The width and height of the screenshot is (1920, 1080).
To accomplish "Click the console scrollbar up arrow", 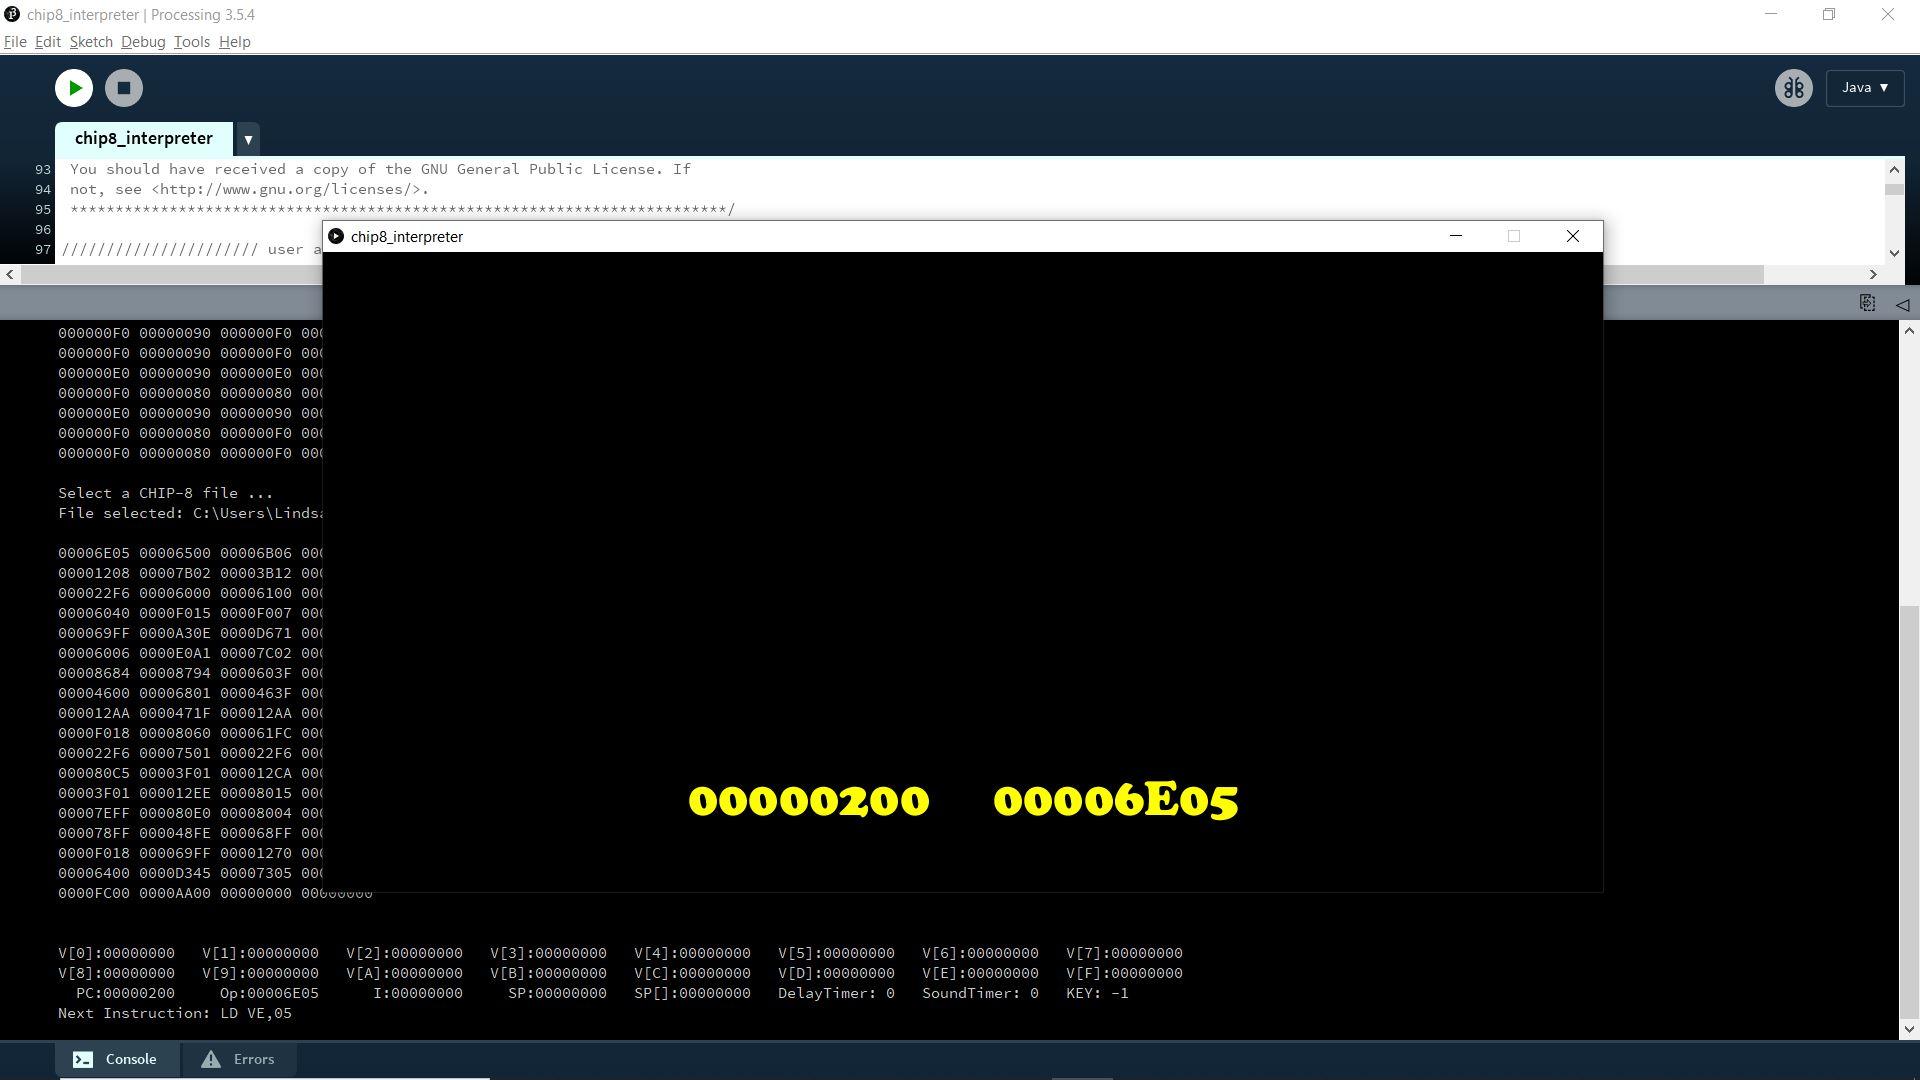I will point(1909,331).
